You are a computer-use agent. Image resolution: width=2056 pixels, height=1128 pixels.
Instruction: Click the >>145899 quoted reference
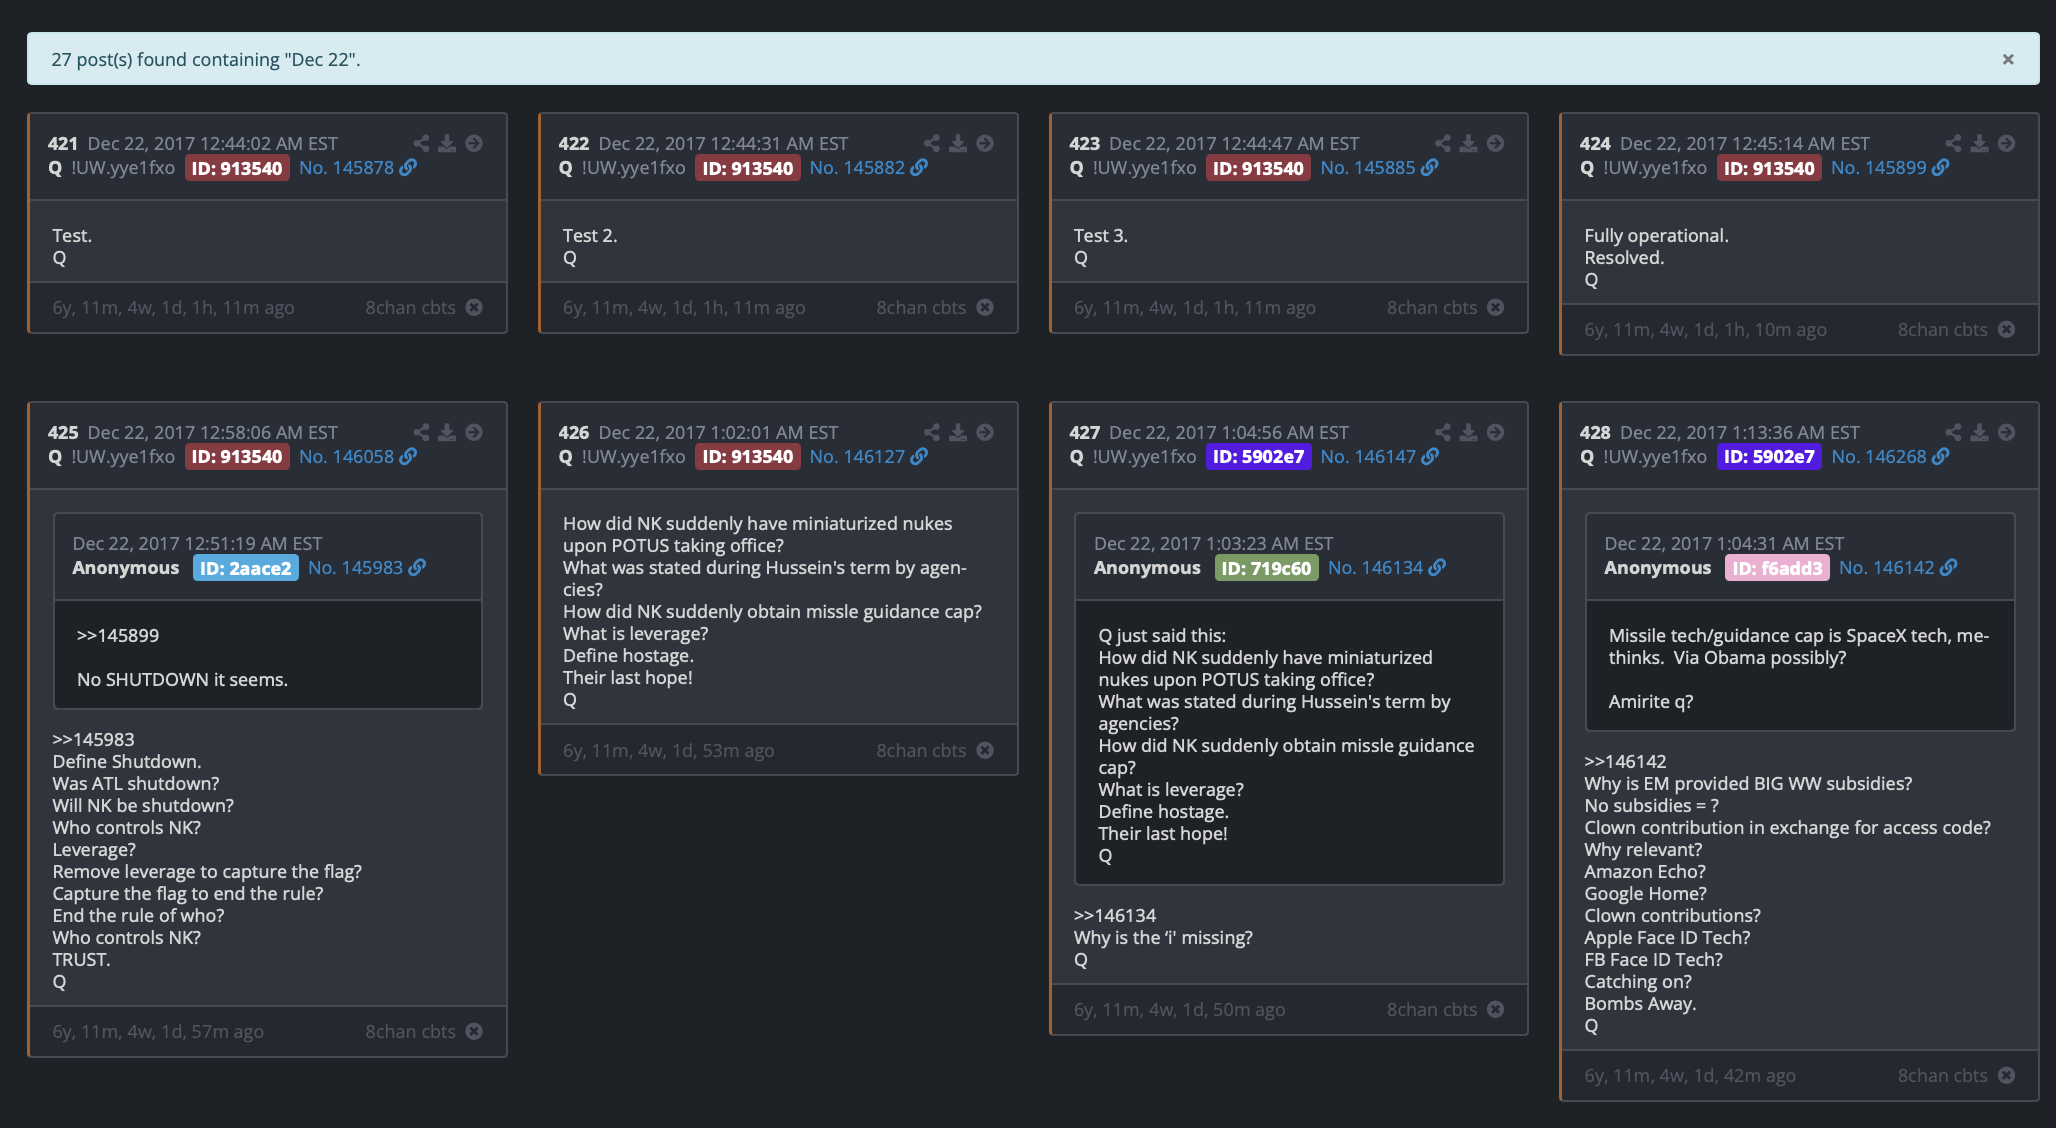118,636
